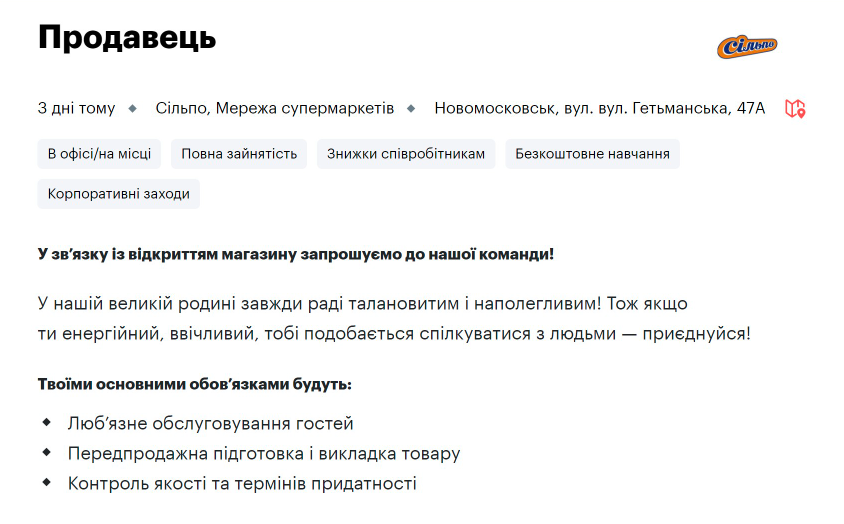Click the "Твоїми основними обов'язками будуть" heading
The height and width of the screenshot is (524, 844).
point(195,384)
